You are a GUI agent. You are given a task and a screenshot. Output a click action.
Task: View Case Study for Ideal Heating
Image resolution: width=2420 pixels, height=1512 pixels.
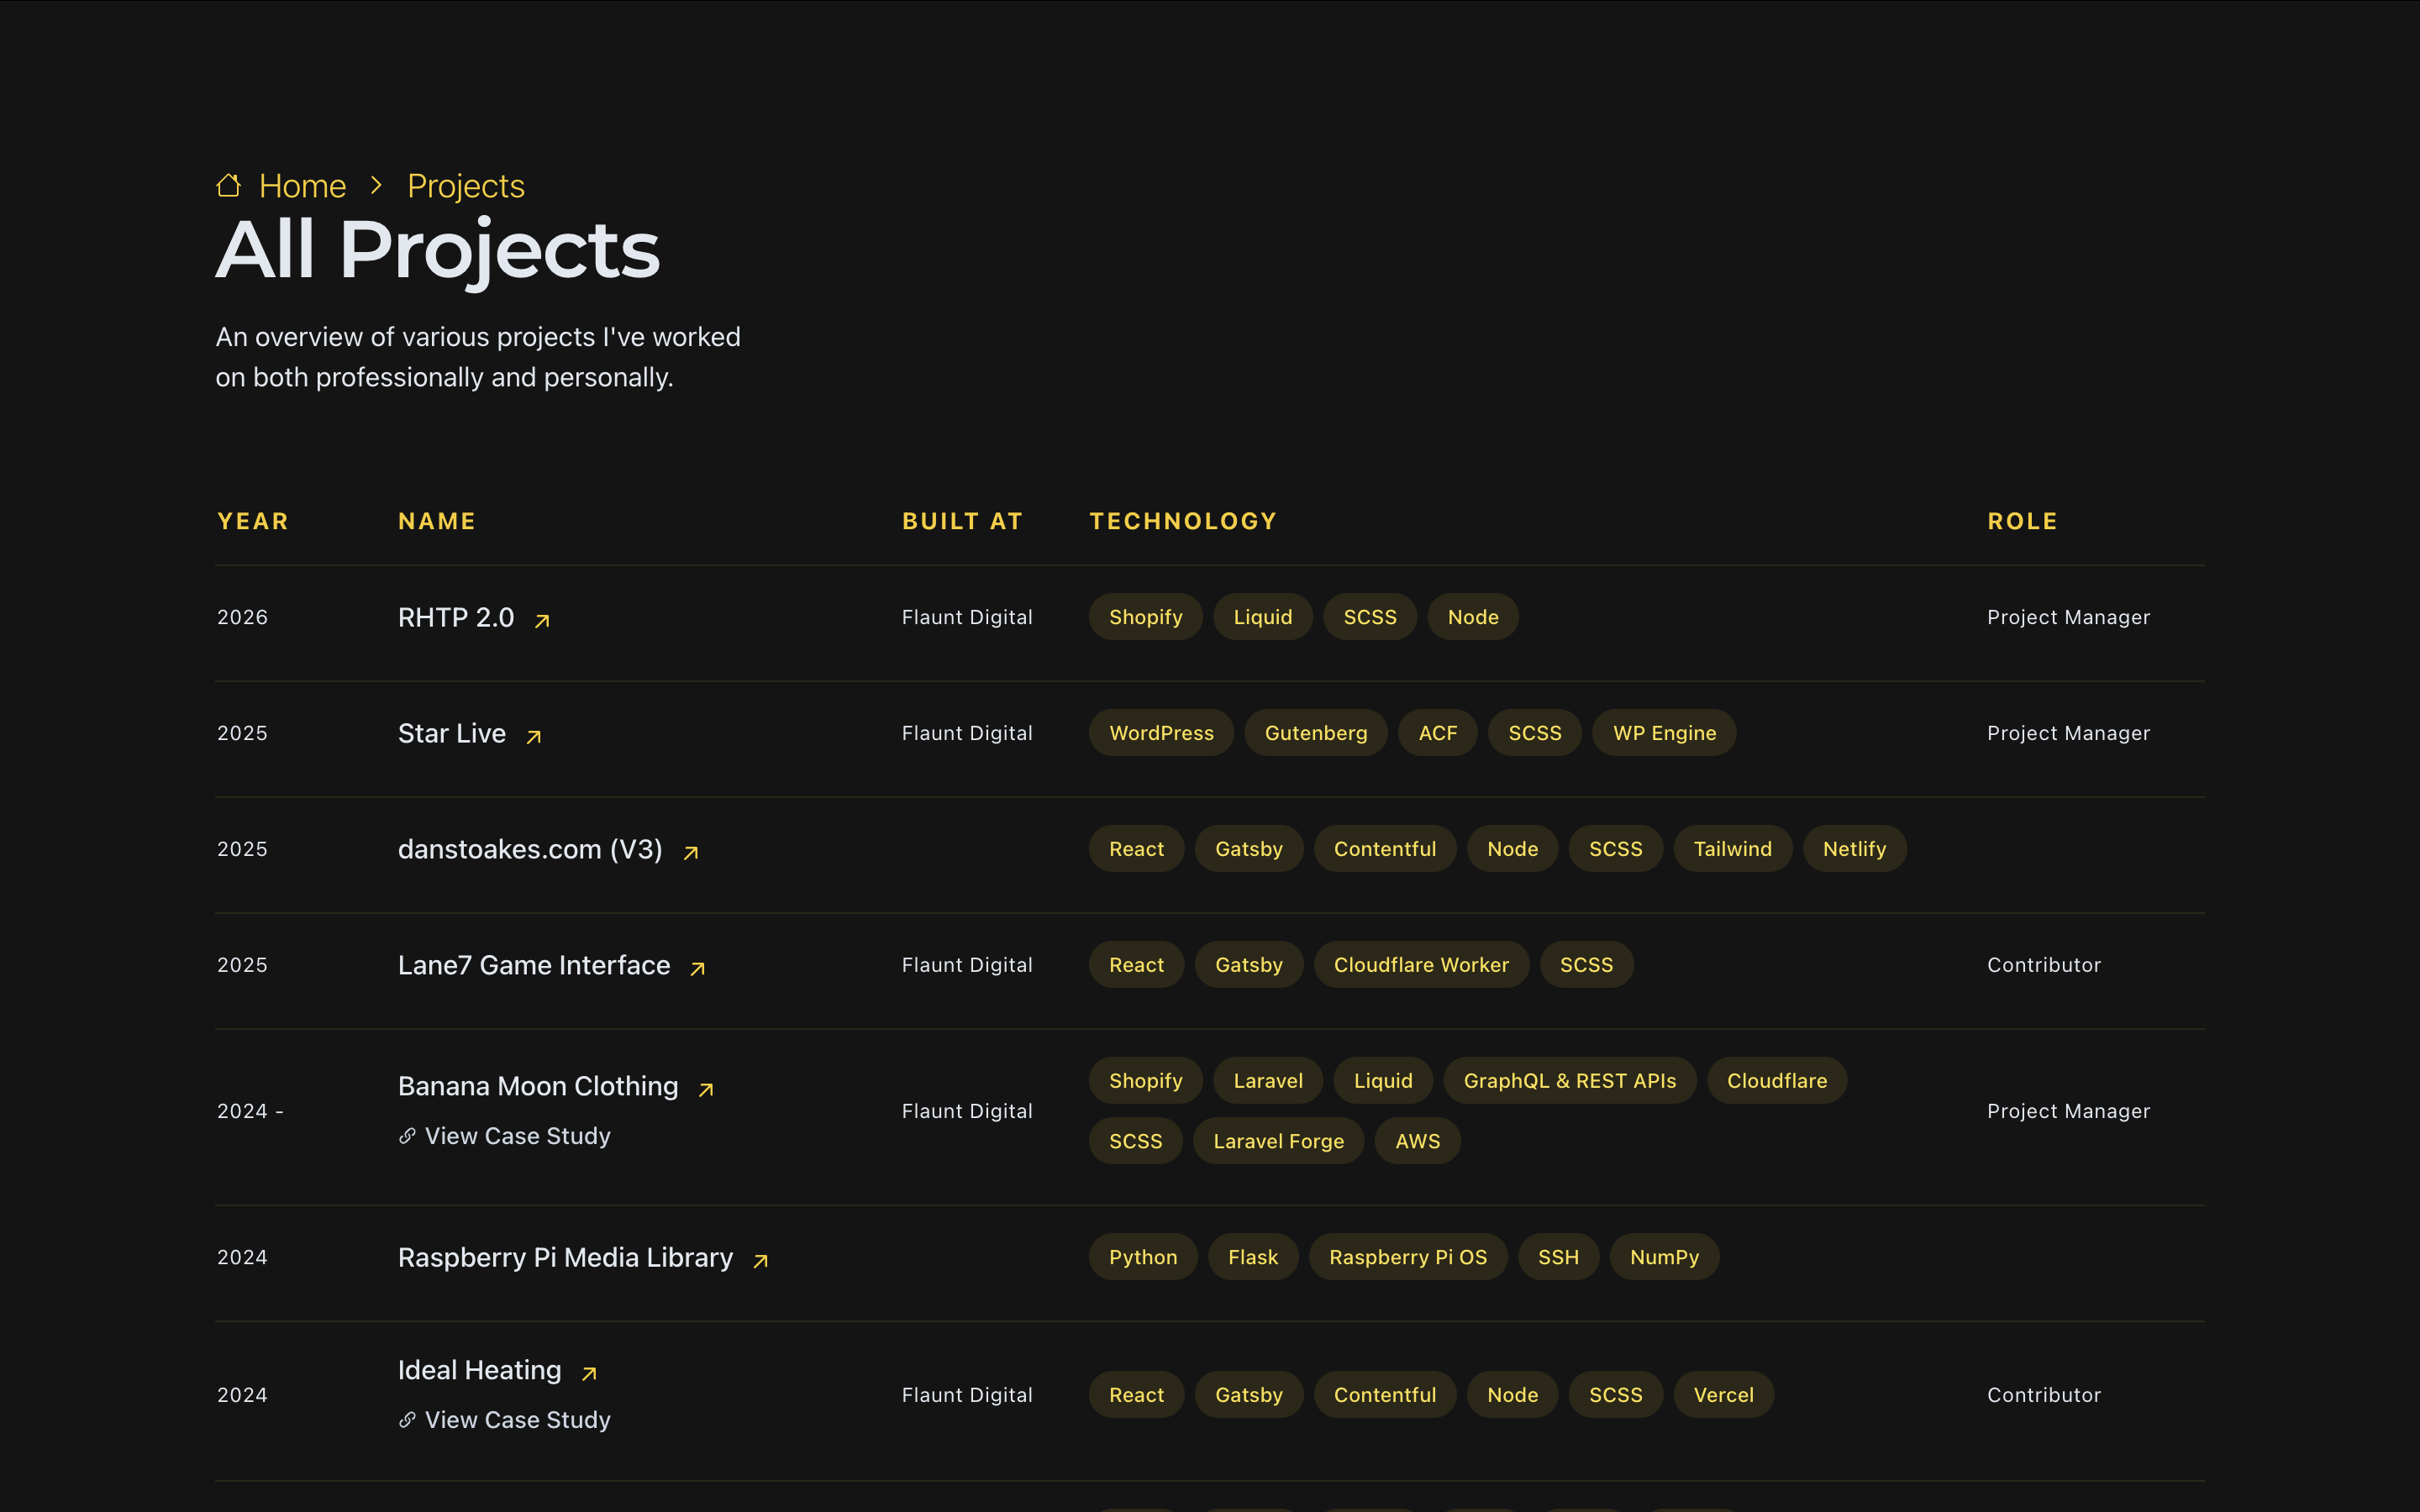coord(518,1420)
